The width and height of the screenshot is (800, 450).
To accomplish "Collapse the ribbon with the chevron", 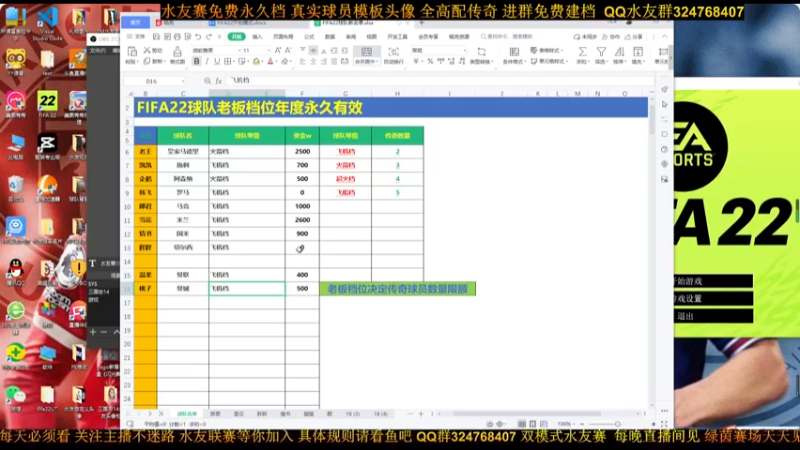I will 664,37.
